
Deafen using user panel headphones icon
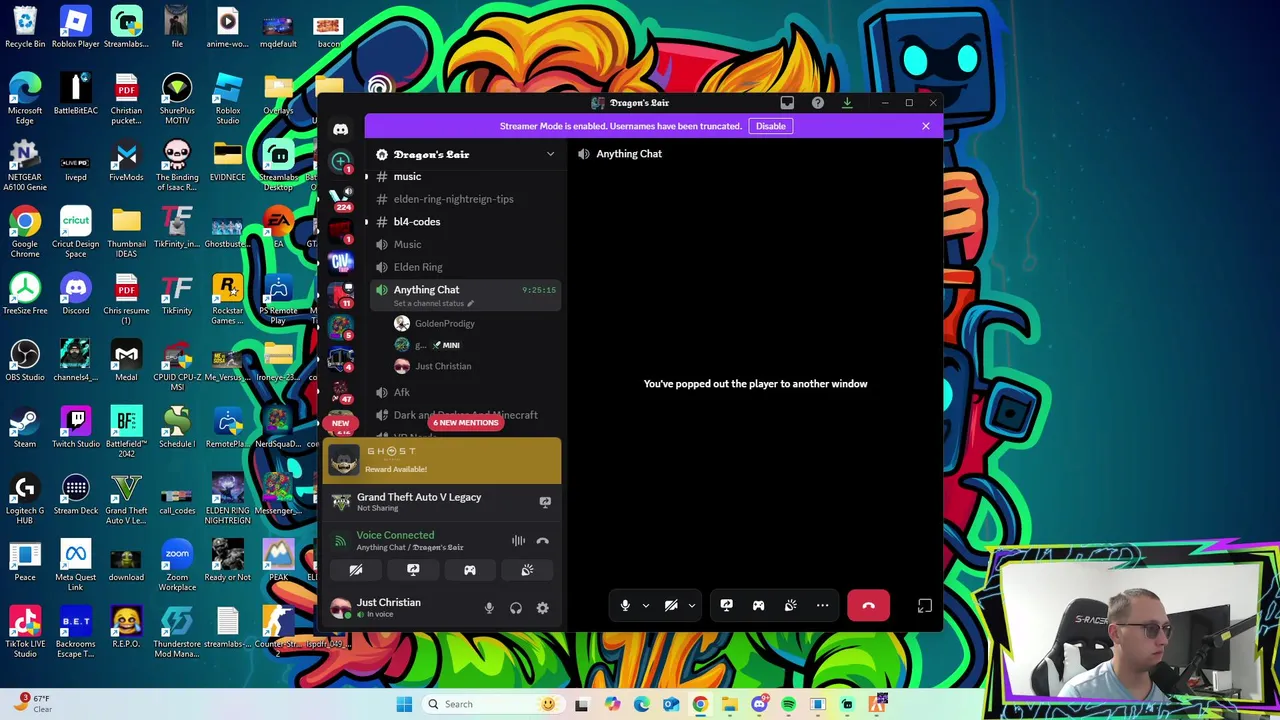(x=516, y=608)
